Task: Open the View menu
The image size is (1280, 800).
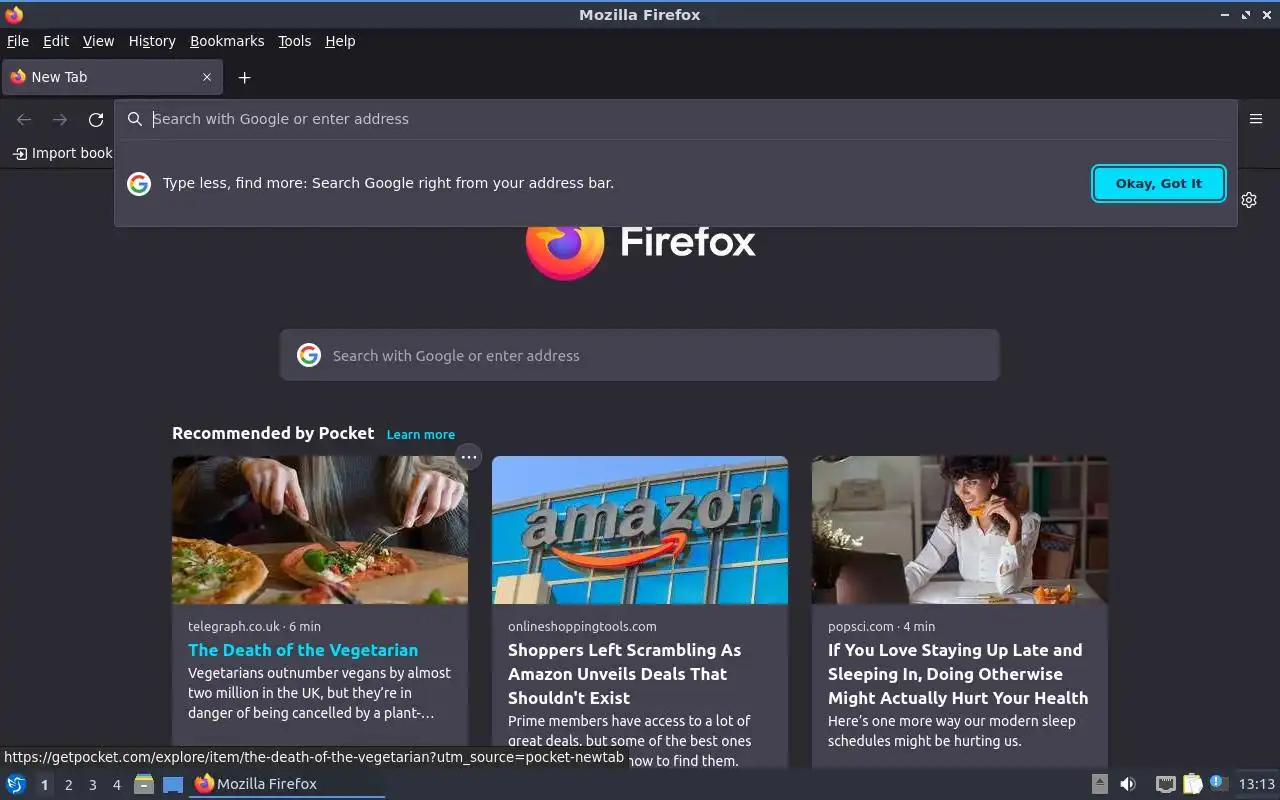Action: coord(98,41)
